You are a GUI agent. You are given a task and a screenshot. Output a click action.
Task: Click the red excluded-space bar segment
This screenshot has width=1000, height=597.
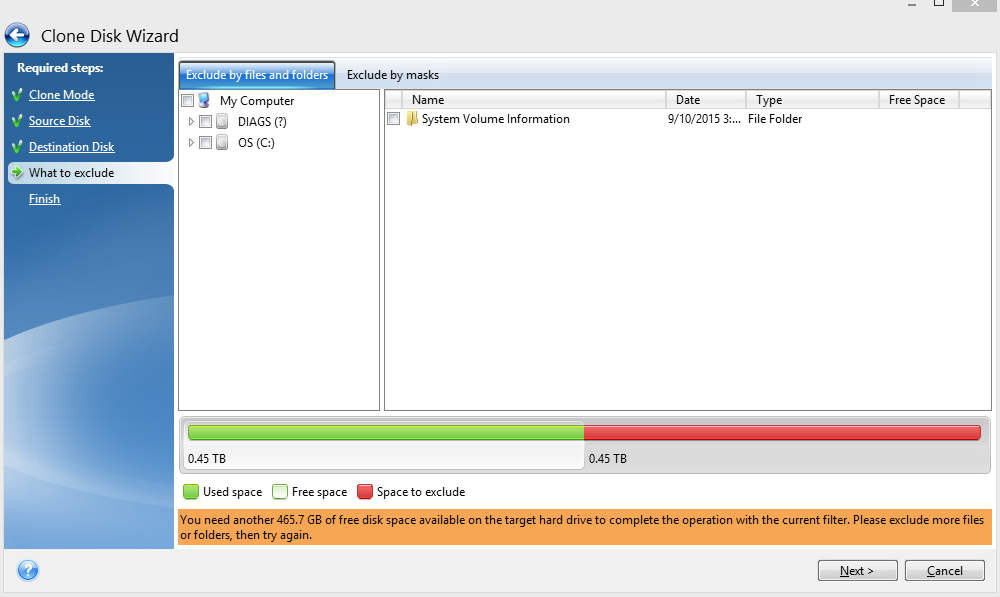pyautogui.click(x=783, y=432)
